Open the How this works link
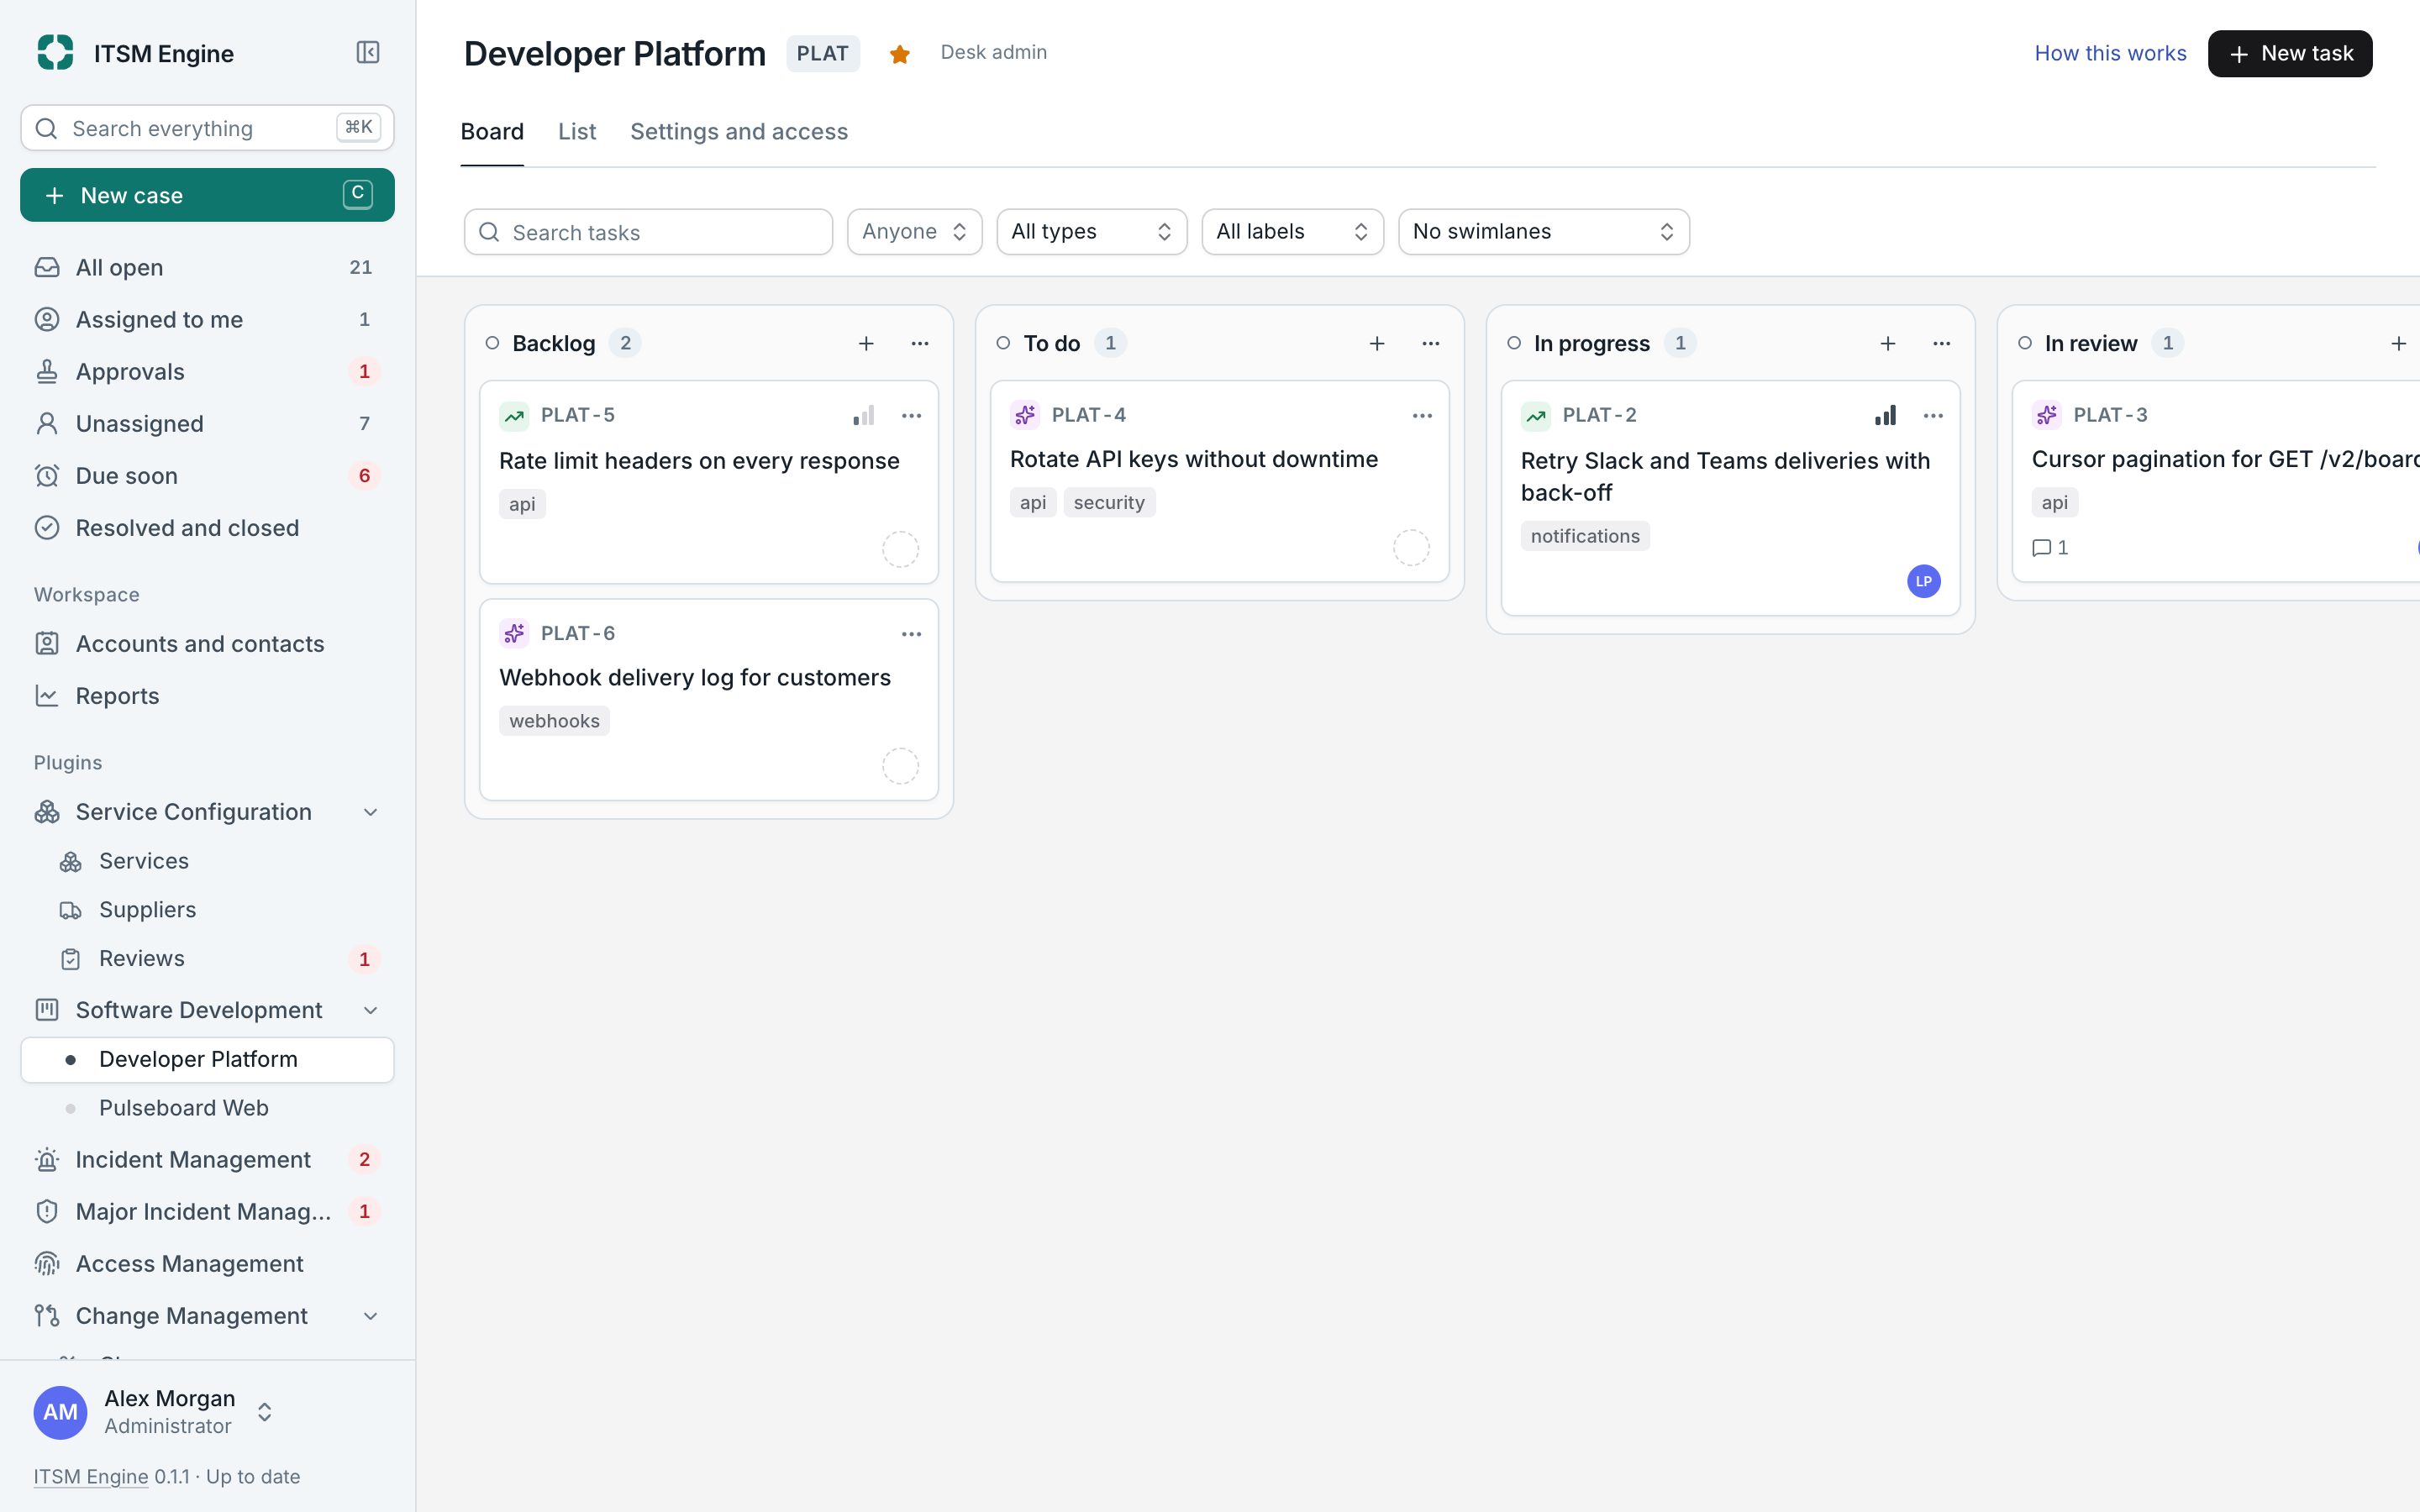2420x1512 pixels. point(2110,54)
